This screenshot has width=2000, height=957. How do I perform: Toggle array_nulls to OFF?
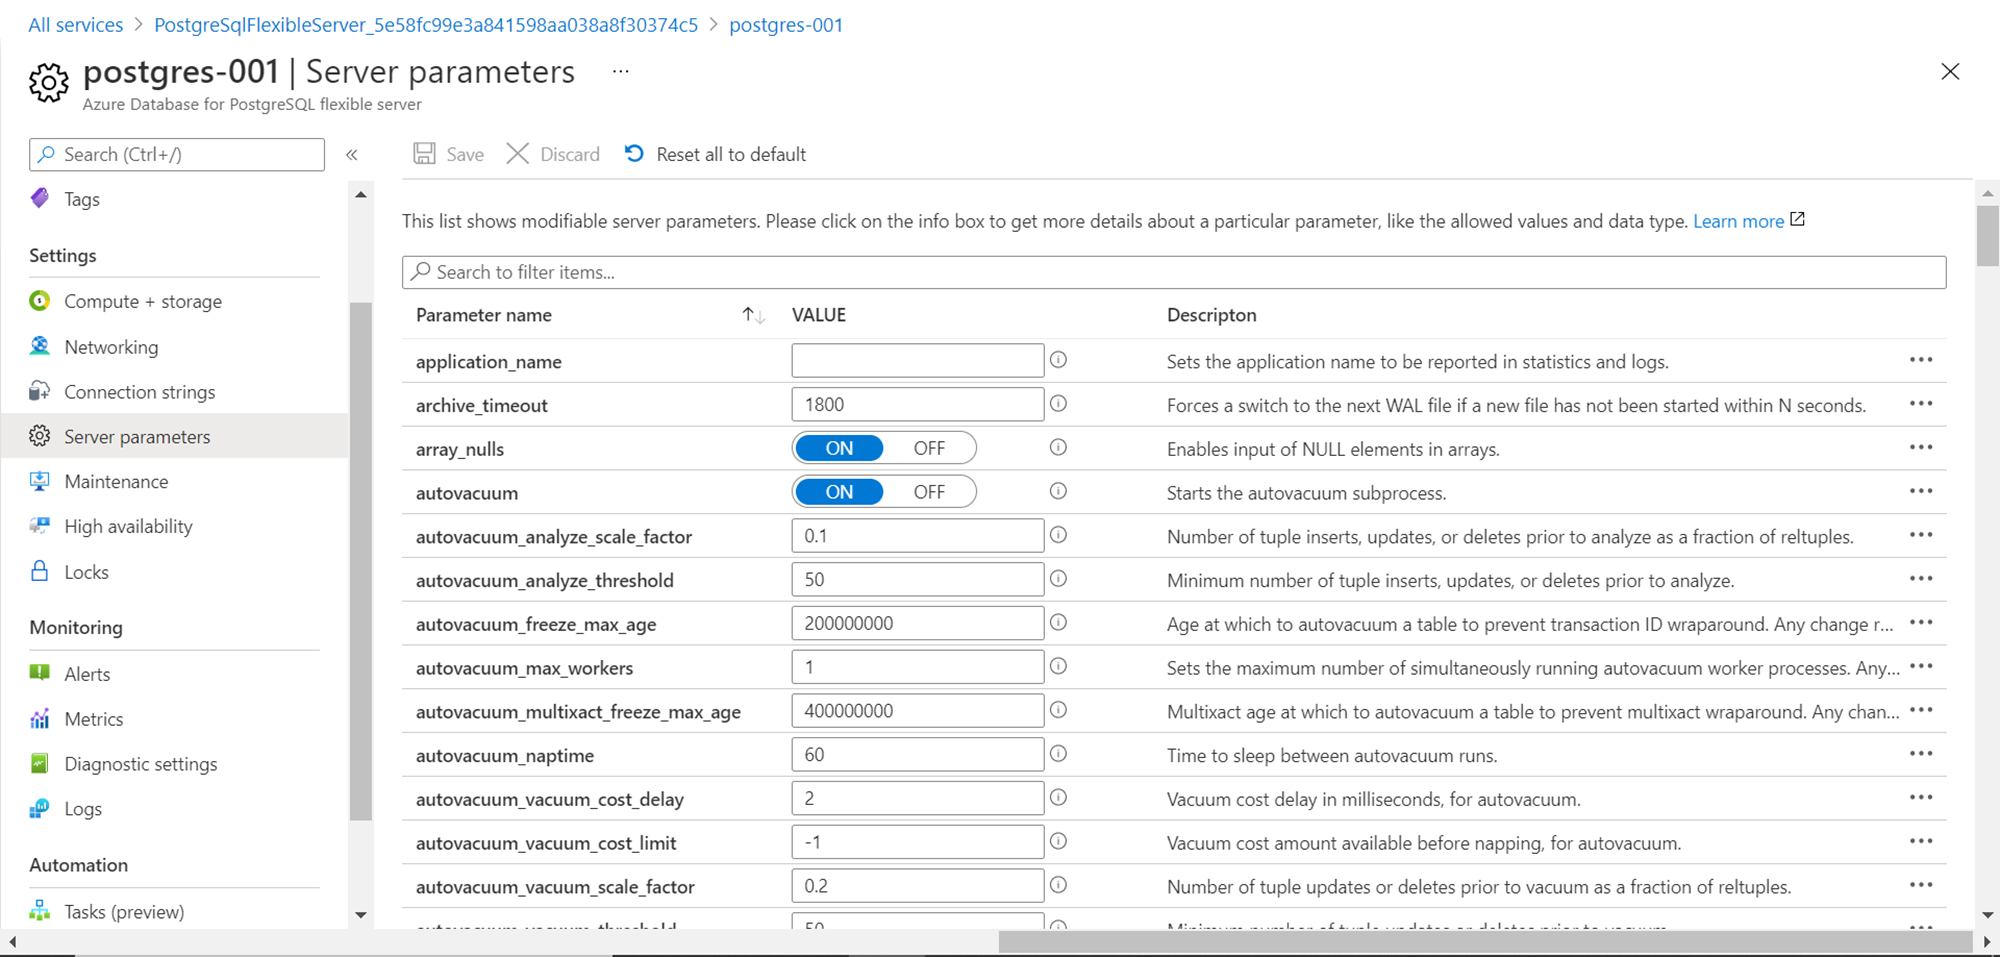(x=929, y=448)
